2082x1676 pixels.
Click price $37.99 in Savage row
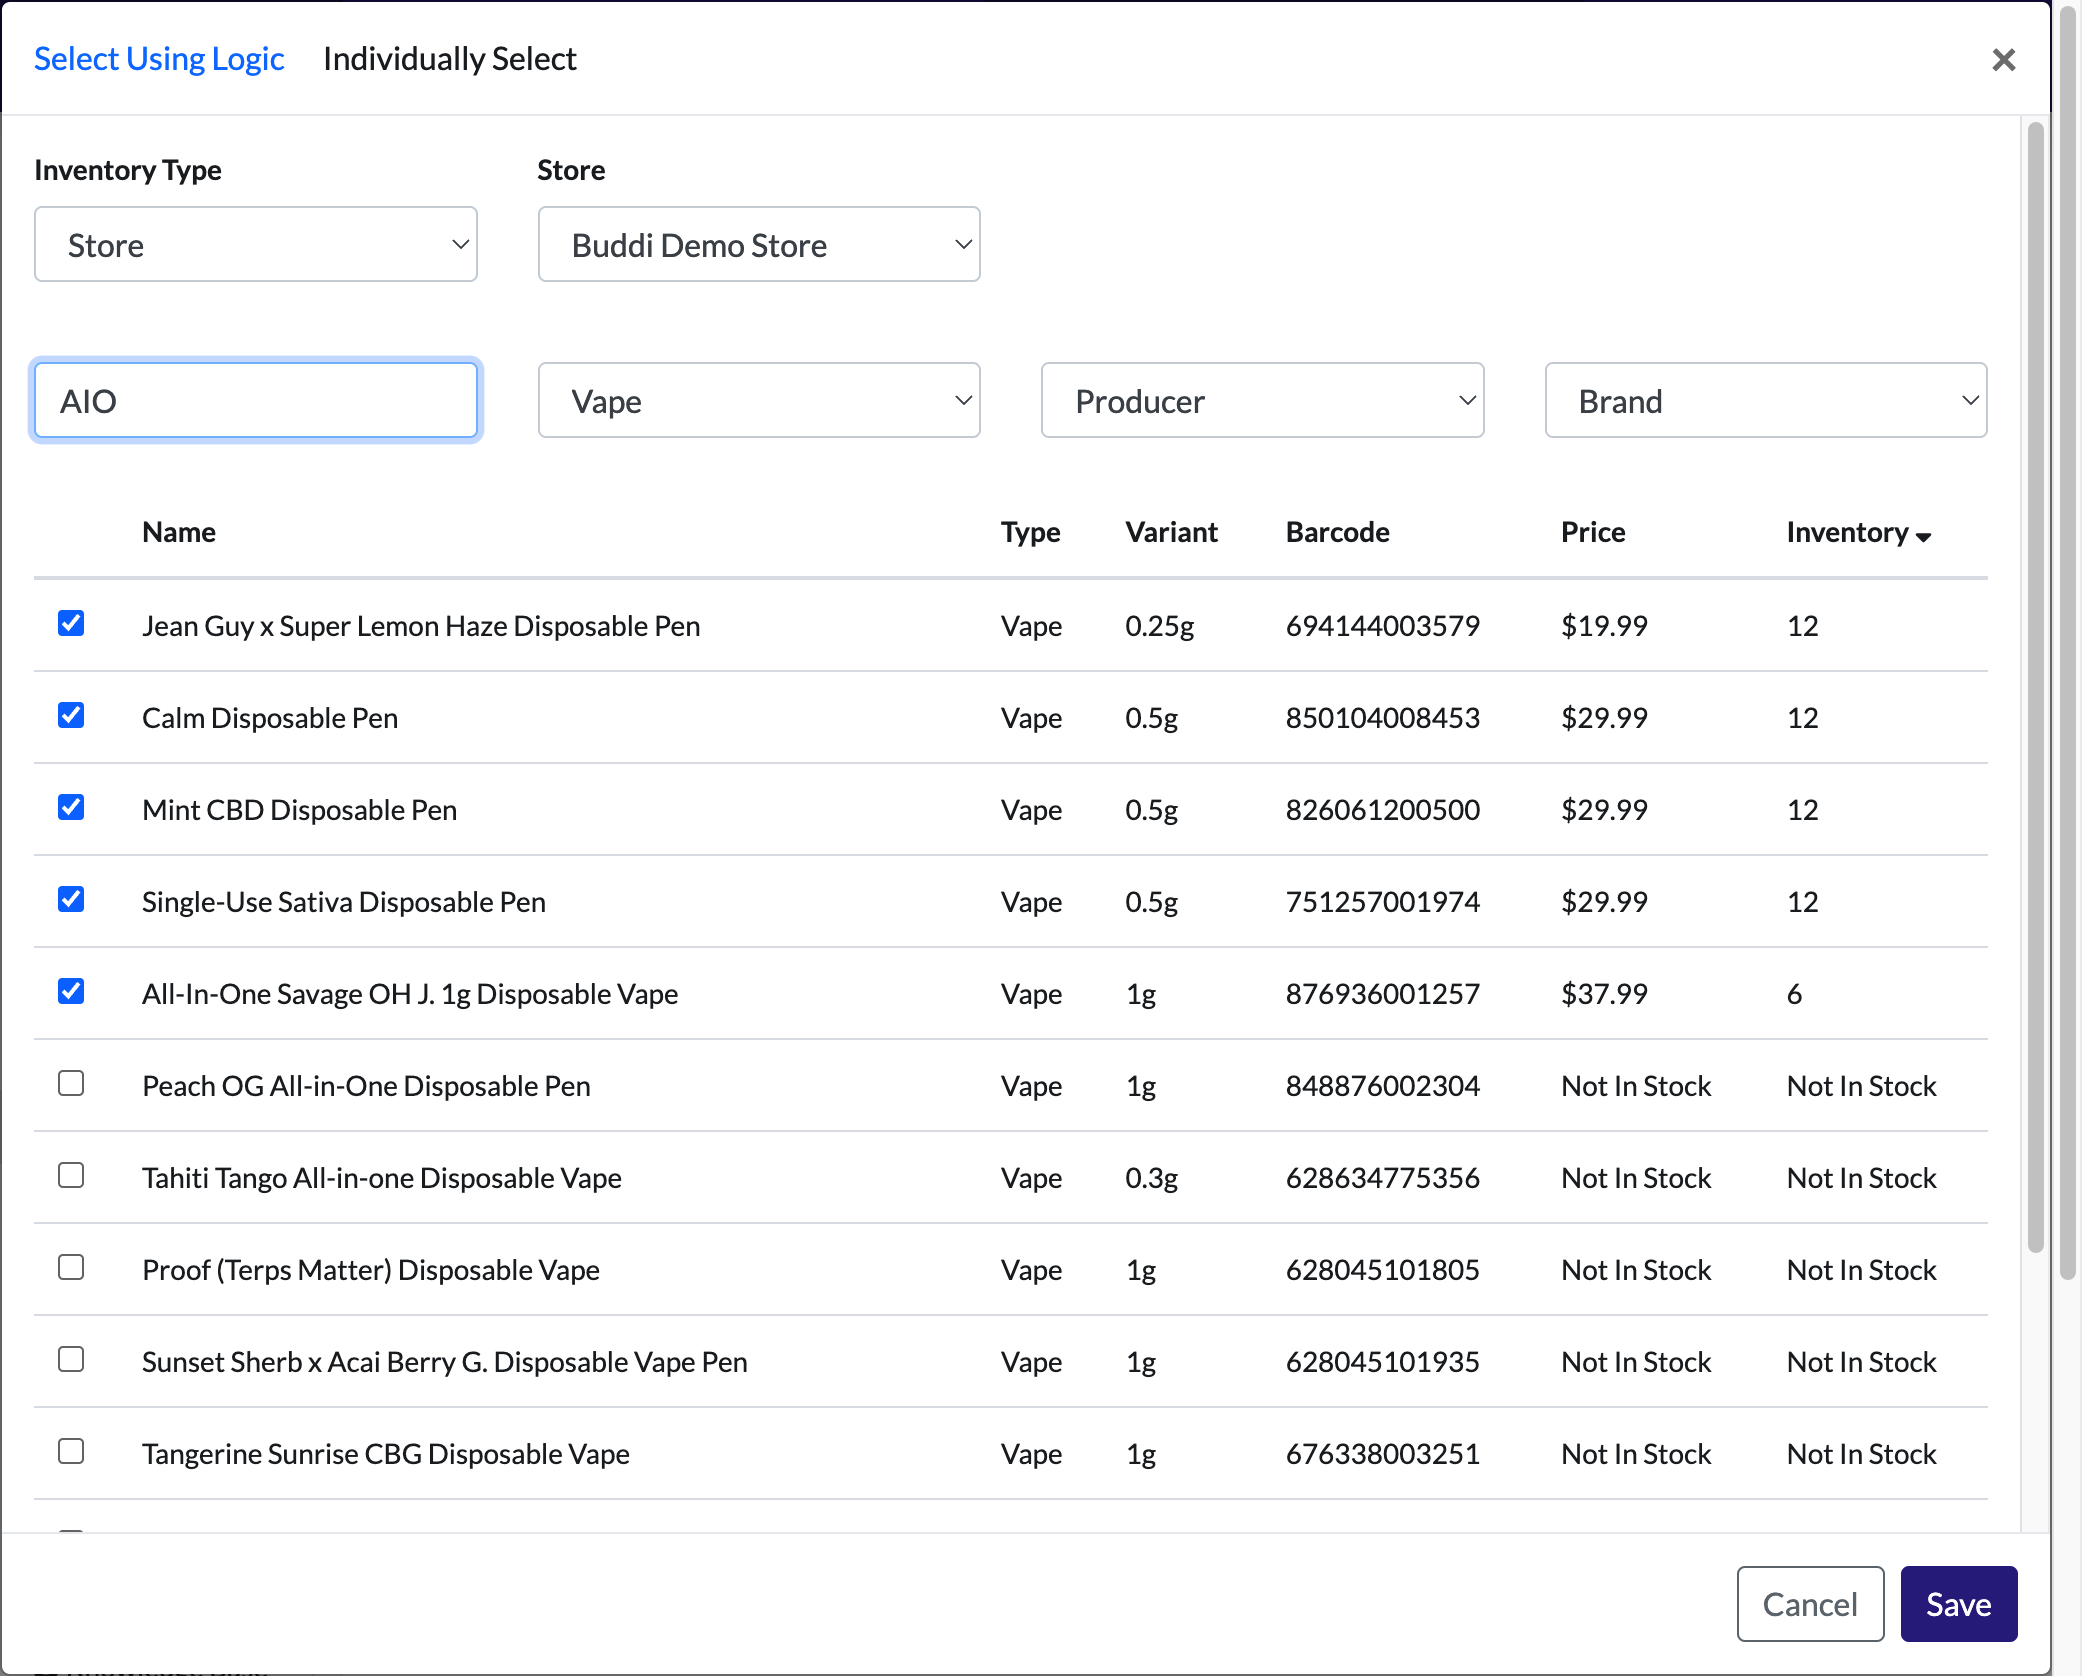[x=1604, y=994]
